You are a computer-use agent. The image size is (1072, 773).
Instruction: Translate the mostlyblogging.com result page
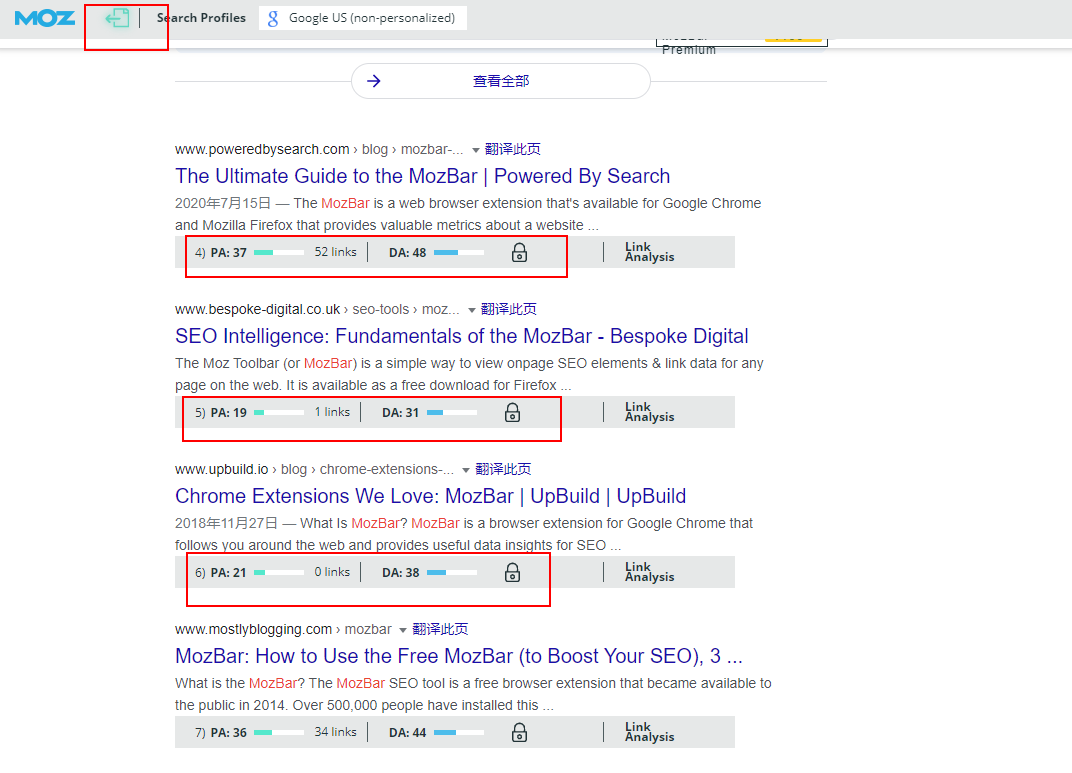(440, 629)
